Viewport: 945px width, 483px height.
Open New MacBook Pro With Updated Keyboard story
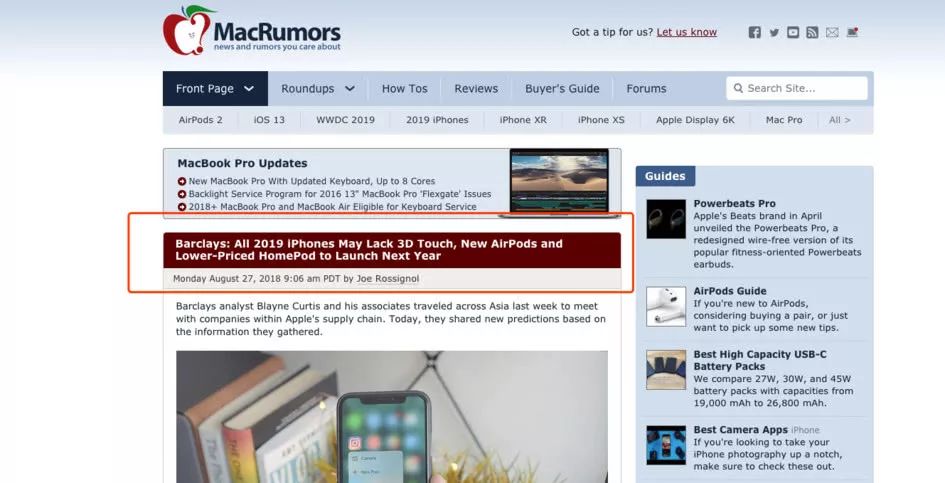click(312, 181)
